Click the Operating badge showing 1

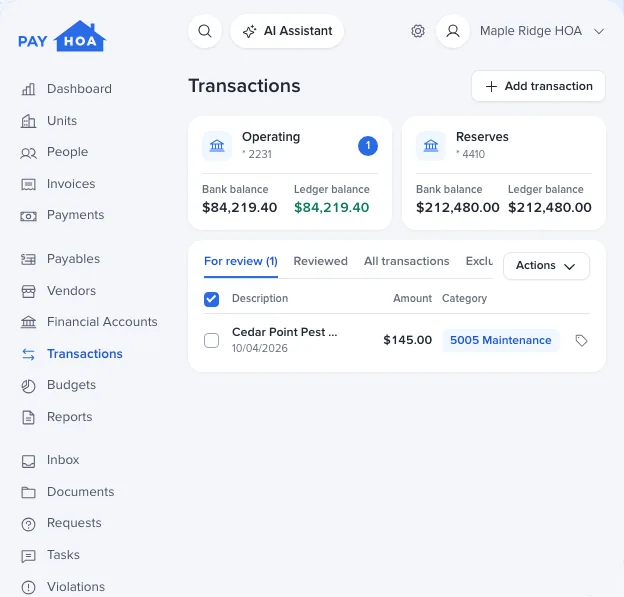(x=368, y=146)
